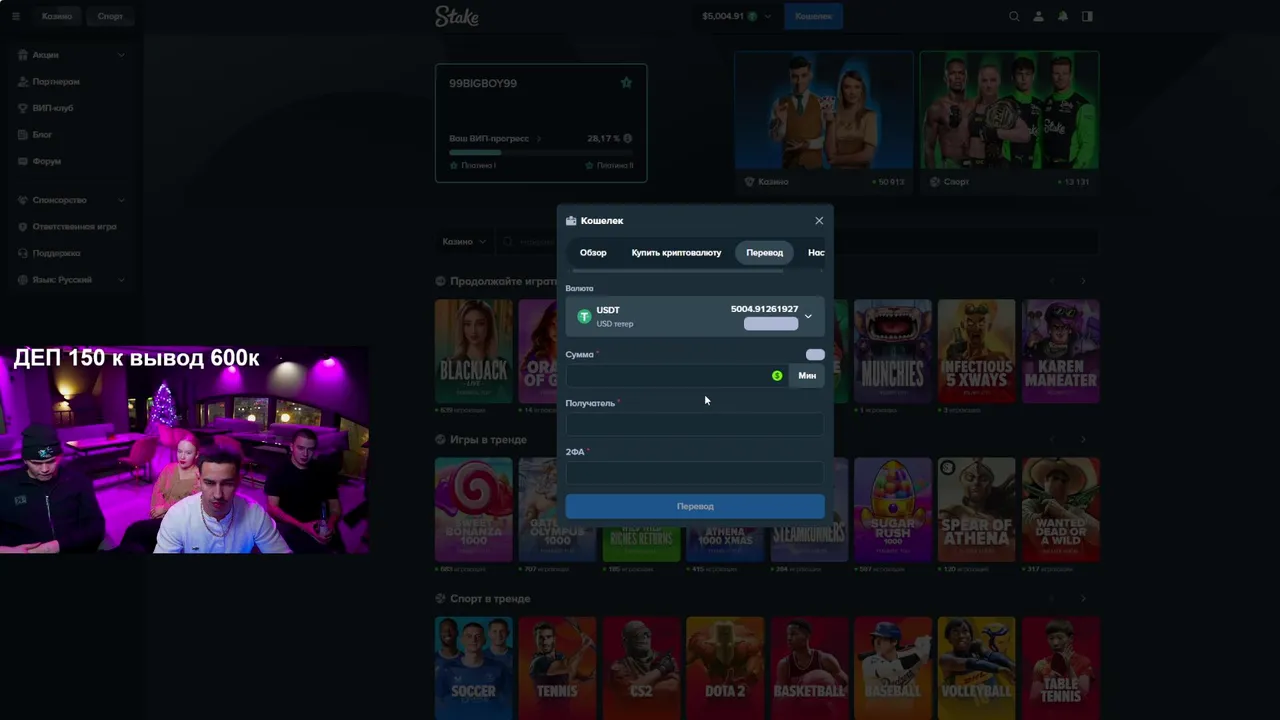Switch to Спорт in top bar
This screenshot has height=720, width=1280.
coord(110,16)
